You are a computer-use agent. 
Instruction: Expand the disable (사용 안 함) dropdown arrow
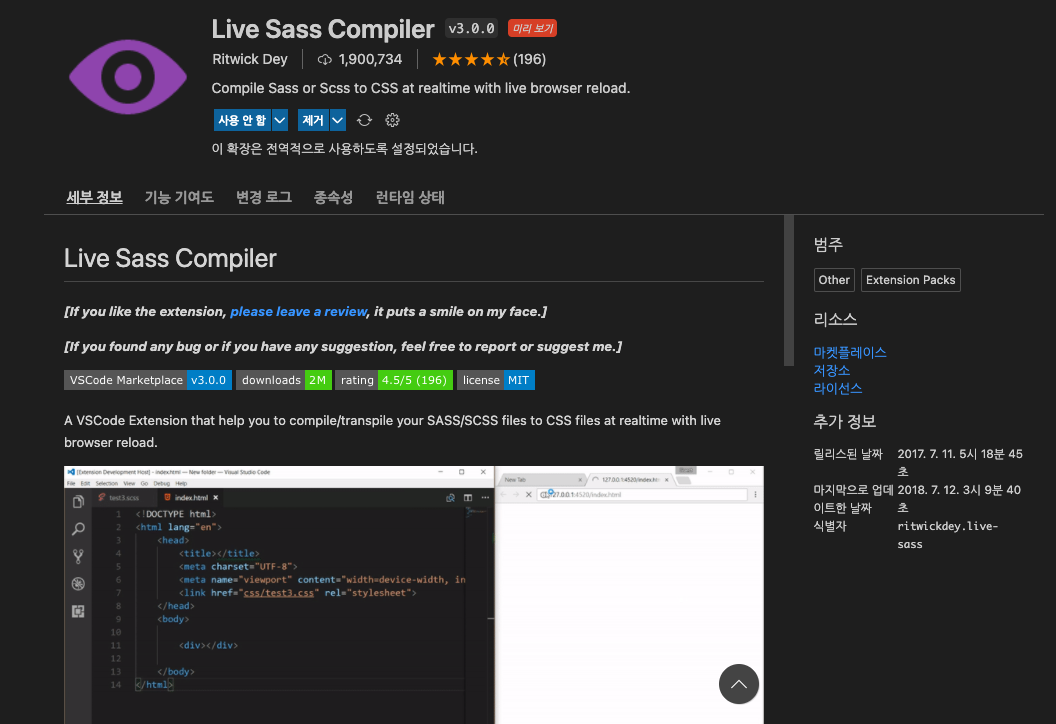coord(279,120)
